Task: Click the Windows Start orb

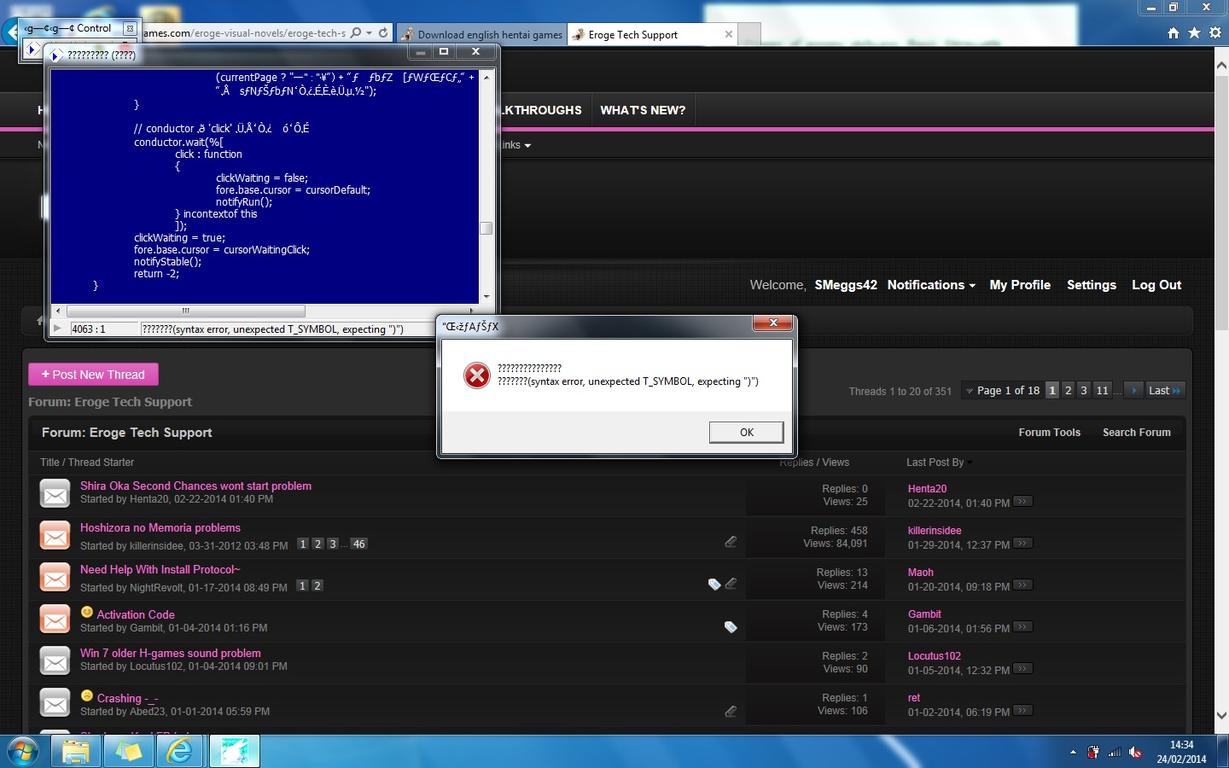Action: point(22,750)
